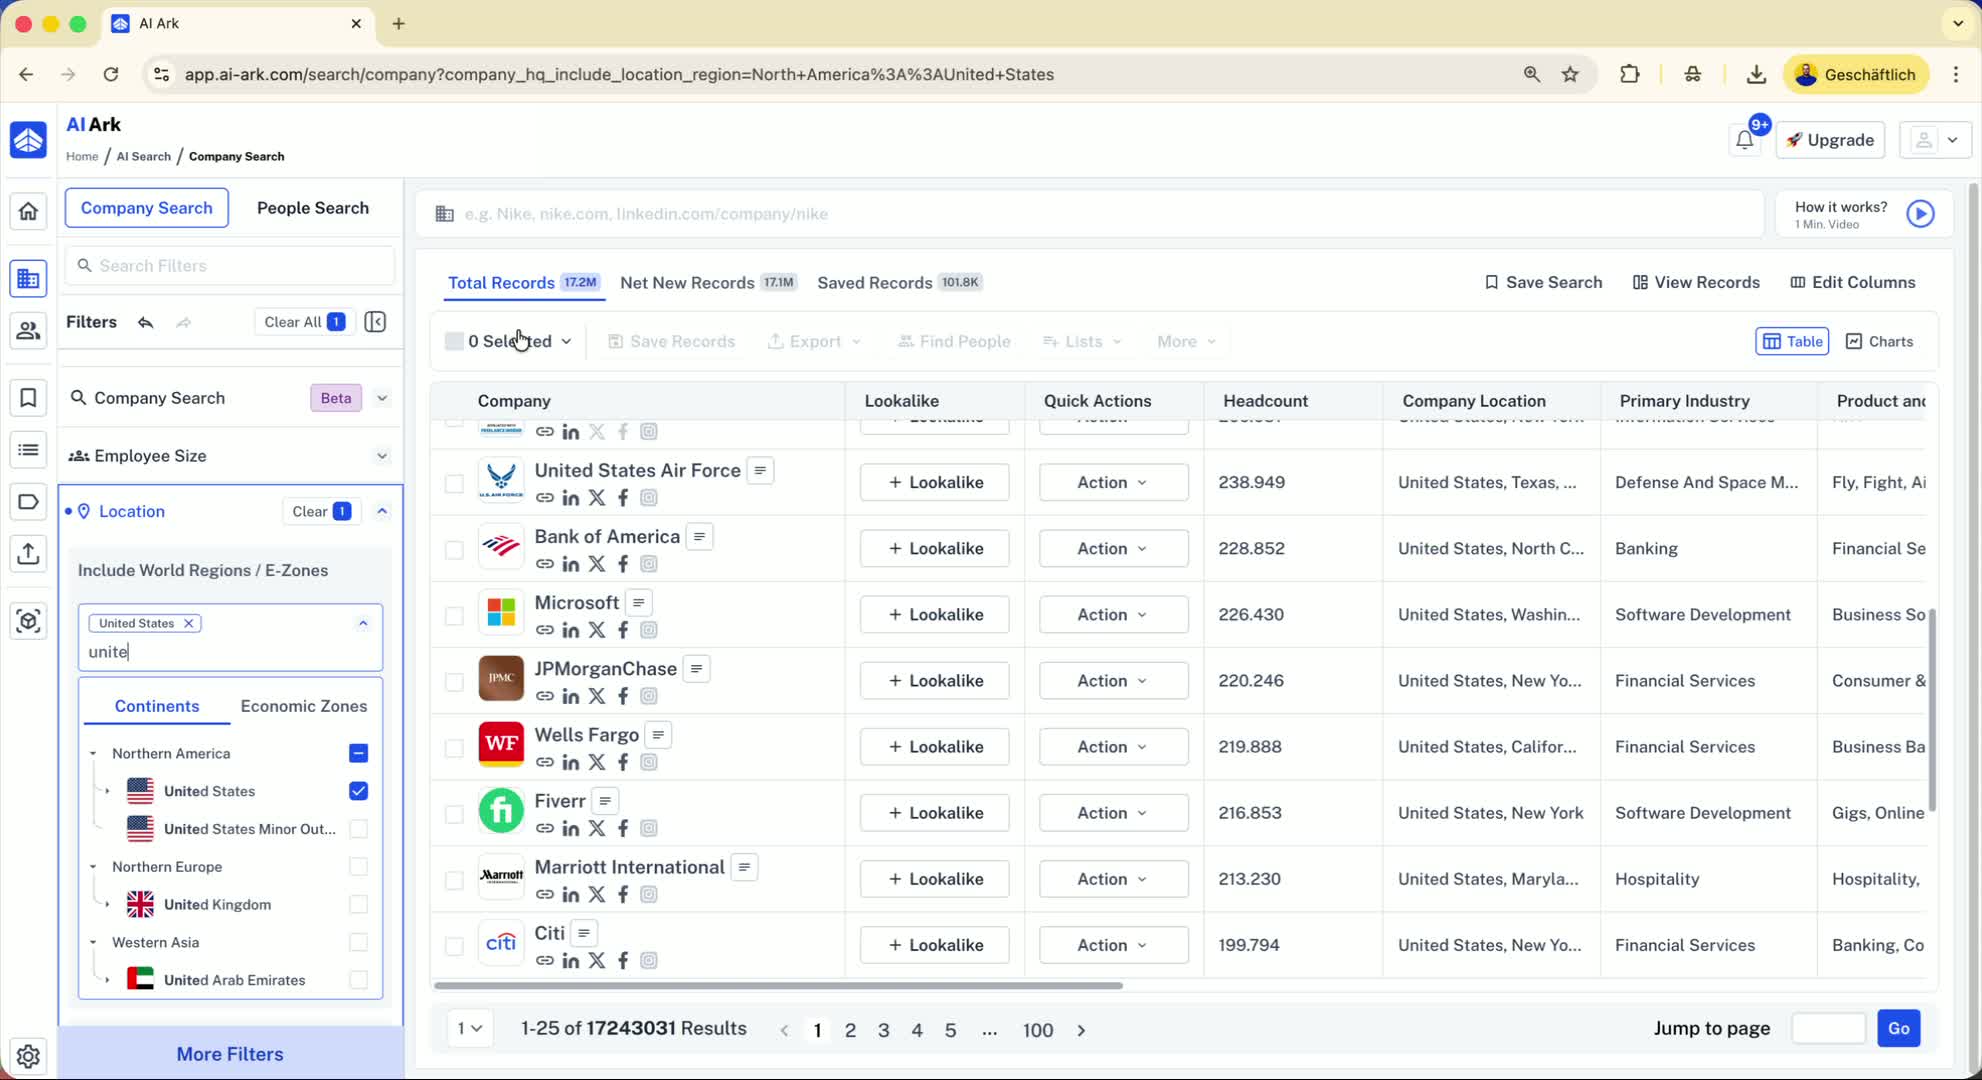Open settings gear in sidebar
Image resolution: width=1982 pixels, height=1080 pixels.
pos(28,1056)
